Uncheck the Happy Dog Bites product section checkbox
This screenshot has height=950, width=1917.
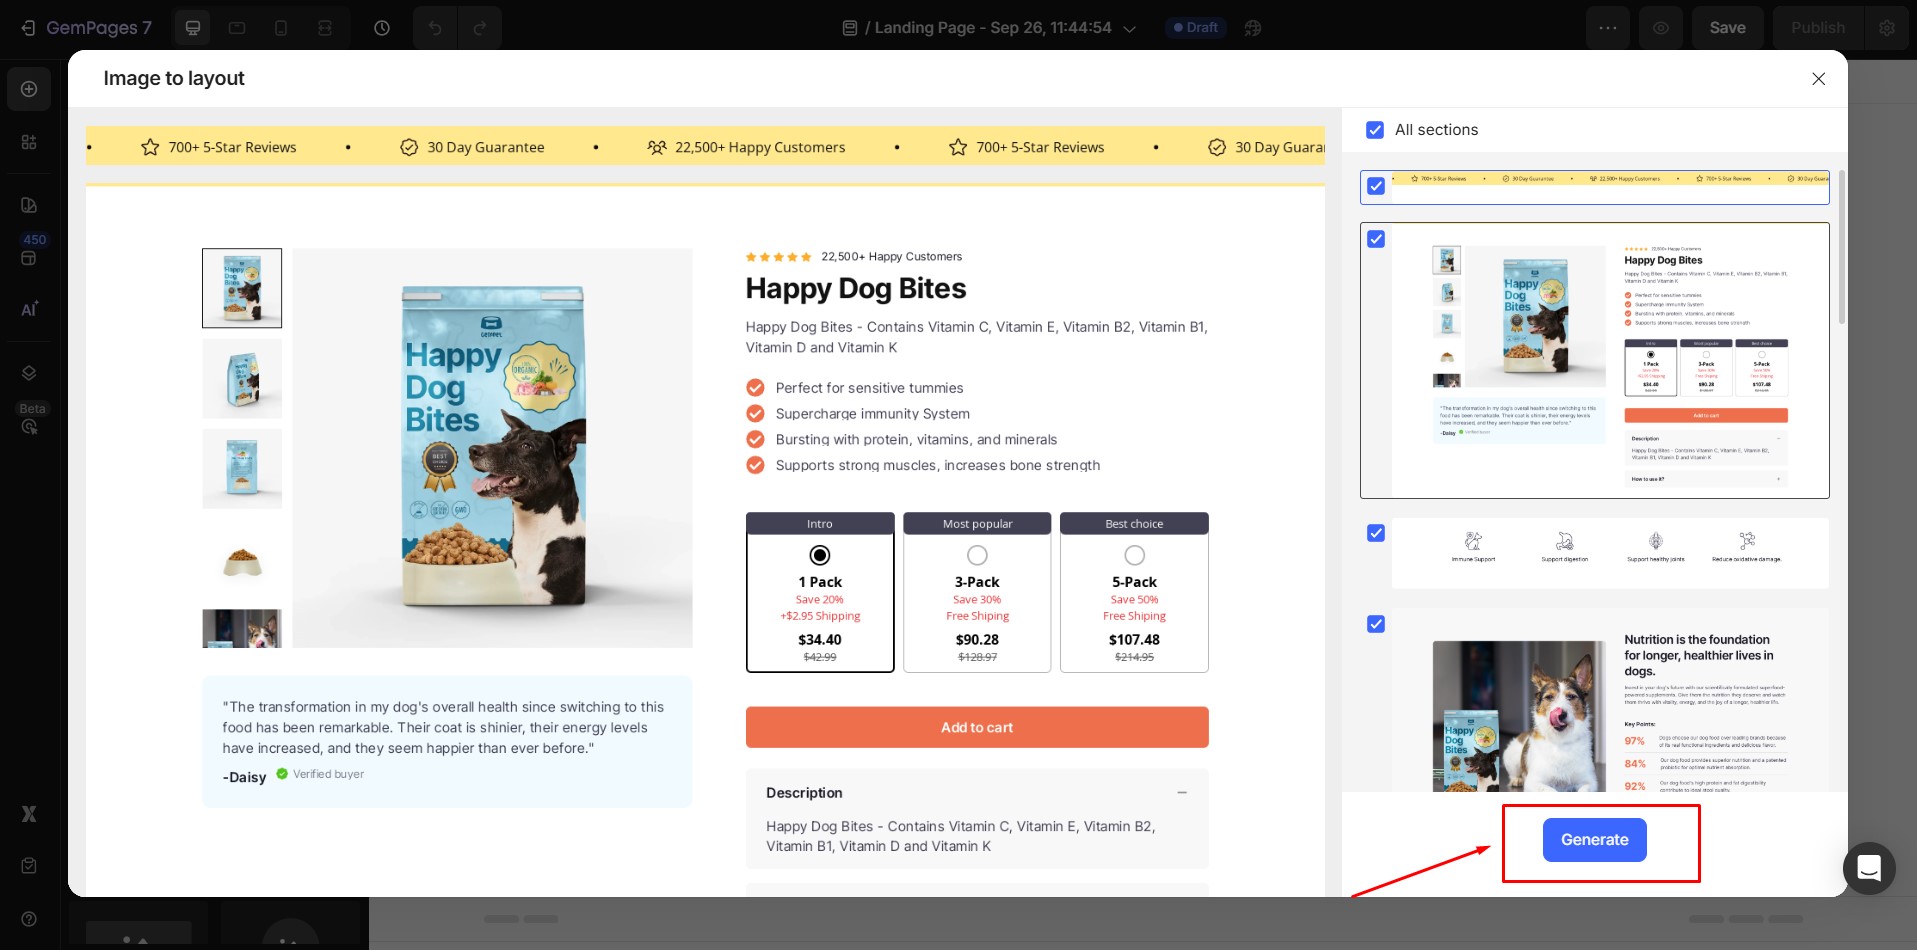1376,239
